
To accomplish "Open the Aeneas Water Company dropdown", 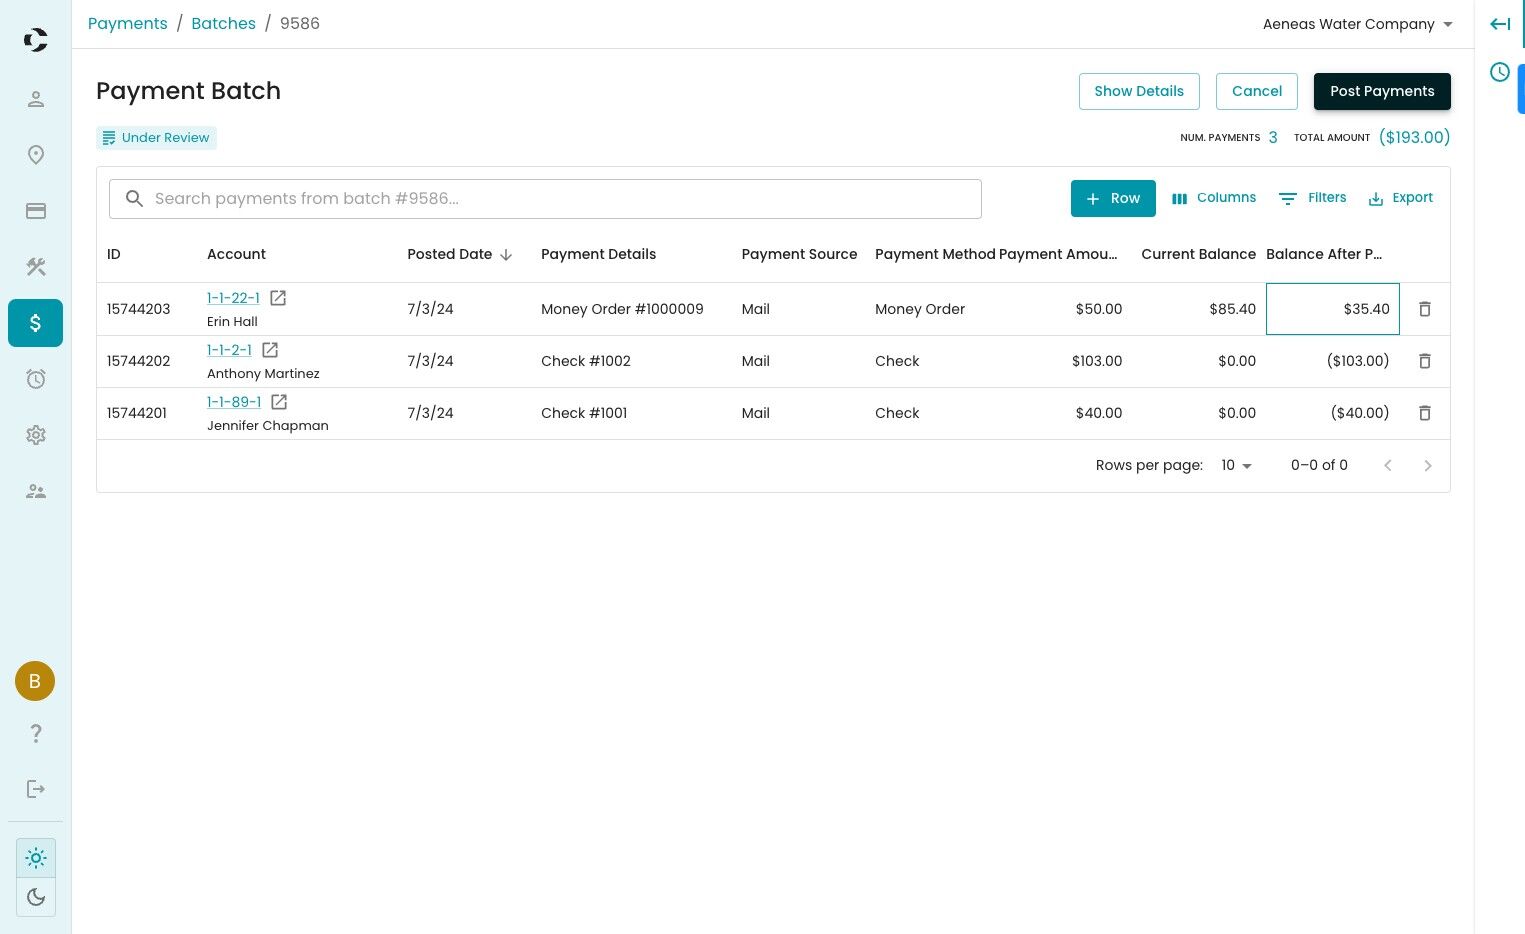I will pyautogui.click(x=1358, y=24).
